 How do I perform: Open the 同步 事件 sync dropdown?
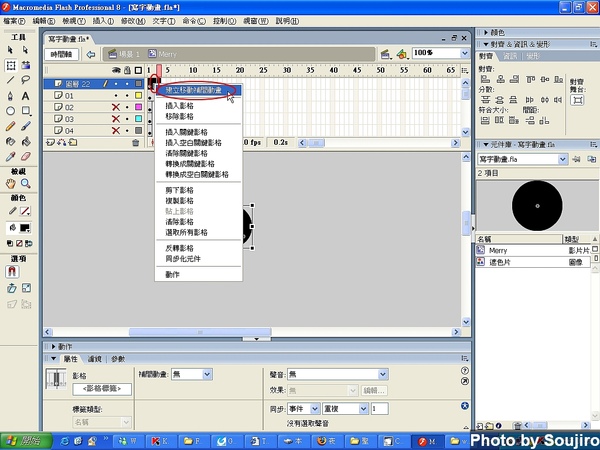315,409
